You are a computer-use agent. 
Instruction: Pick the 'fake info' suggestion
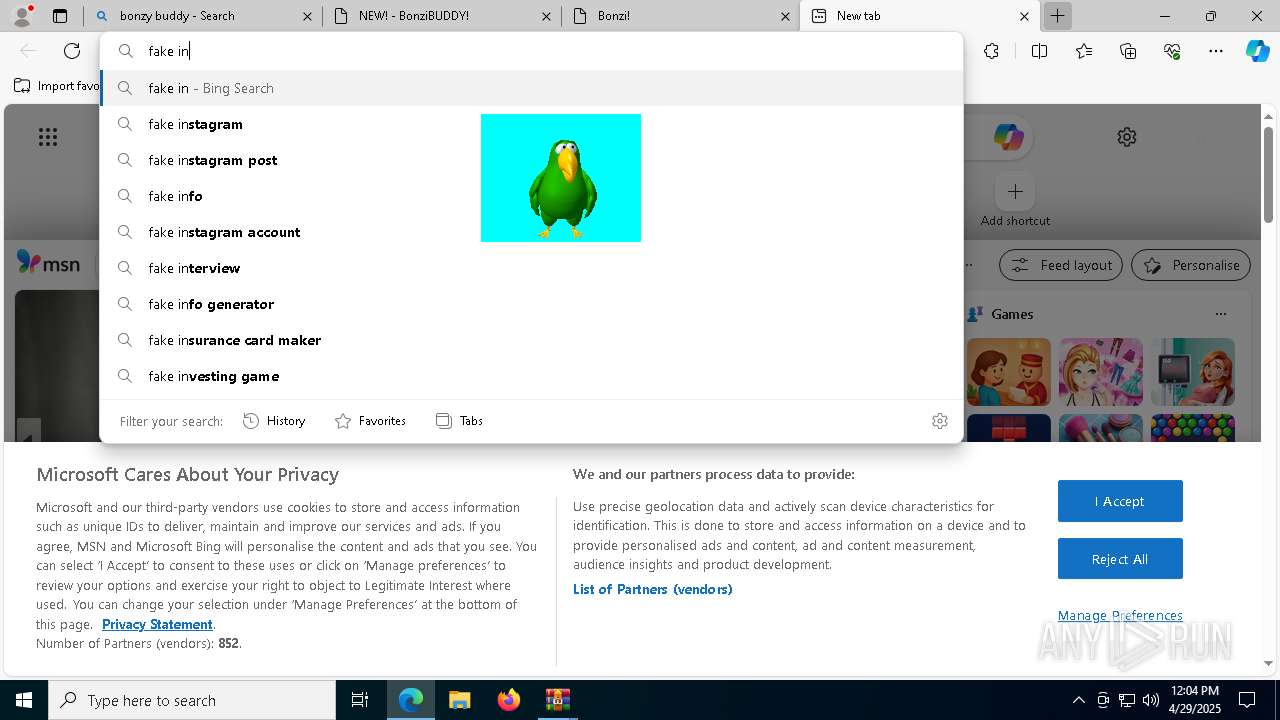click(x=531, y=196)
